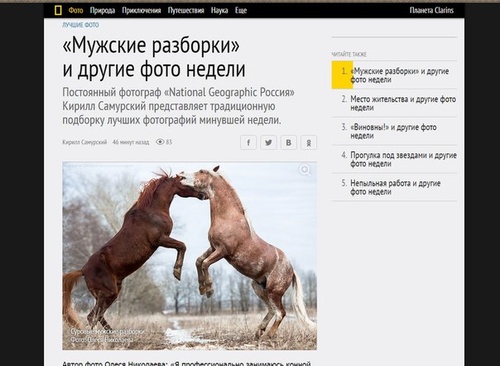Open the author Кирилл Самурский link

[x=85, y=142]
